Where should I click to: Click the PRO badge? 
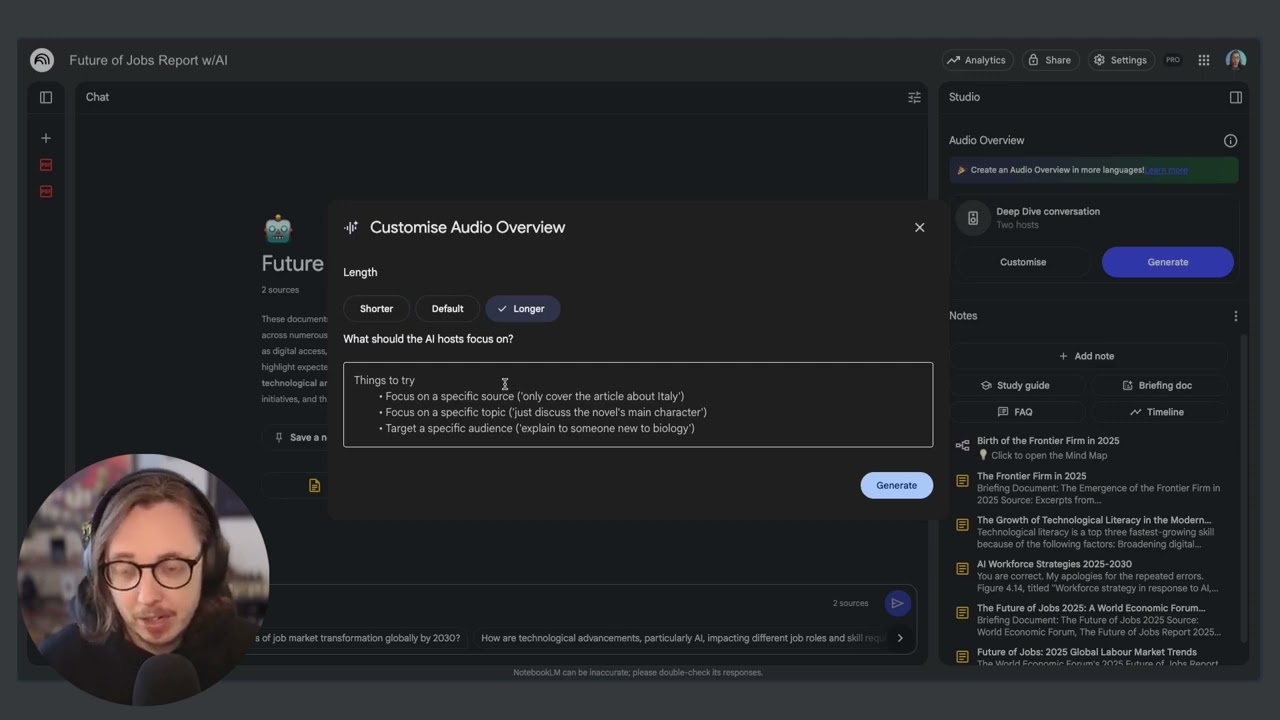(x=1173, y=60)
